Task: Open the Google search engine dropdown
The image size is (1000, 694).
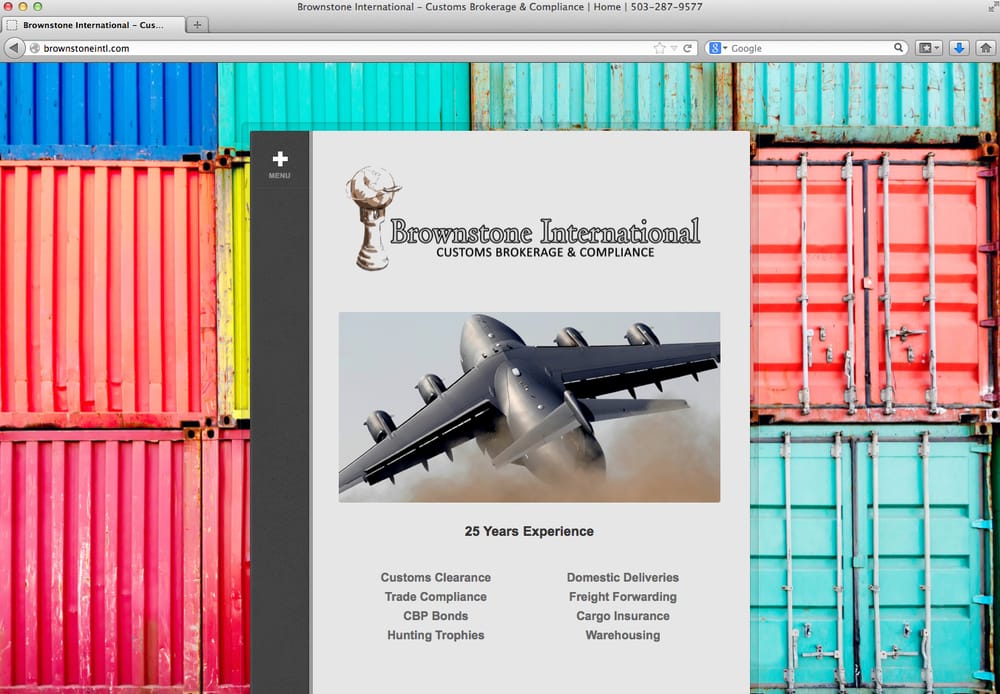Action: (x=718, y=48)
